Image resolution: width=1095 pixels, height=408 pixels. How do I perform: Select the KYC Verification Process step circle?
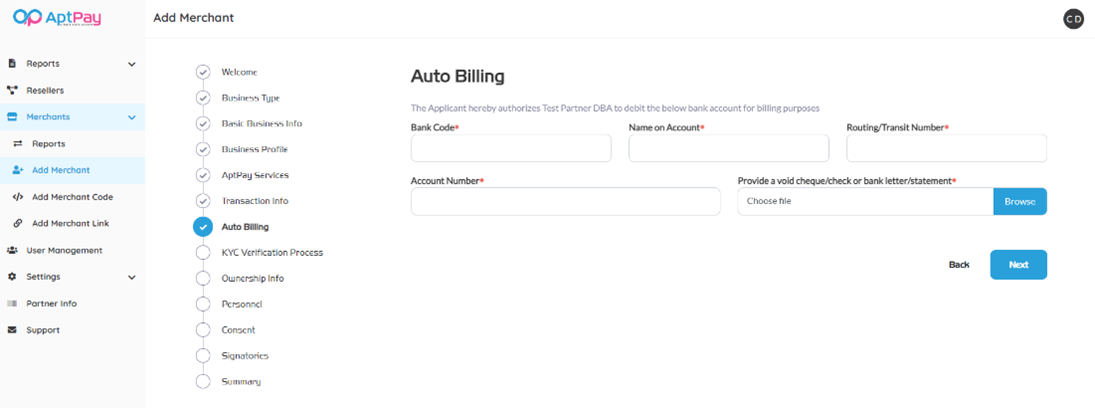(x=203, y=252)
